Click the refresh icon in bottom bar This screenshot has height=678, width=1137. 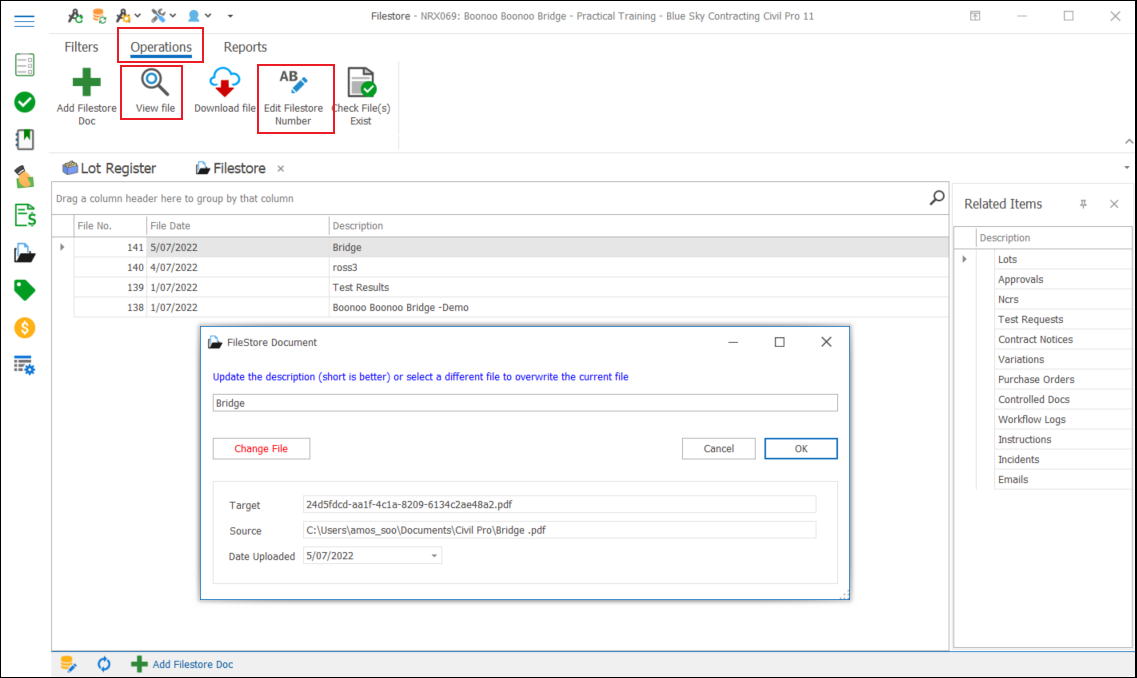click(103, 664)
